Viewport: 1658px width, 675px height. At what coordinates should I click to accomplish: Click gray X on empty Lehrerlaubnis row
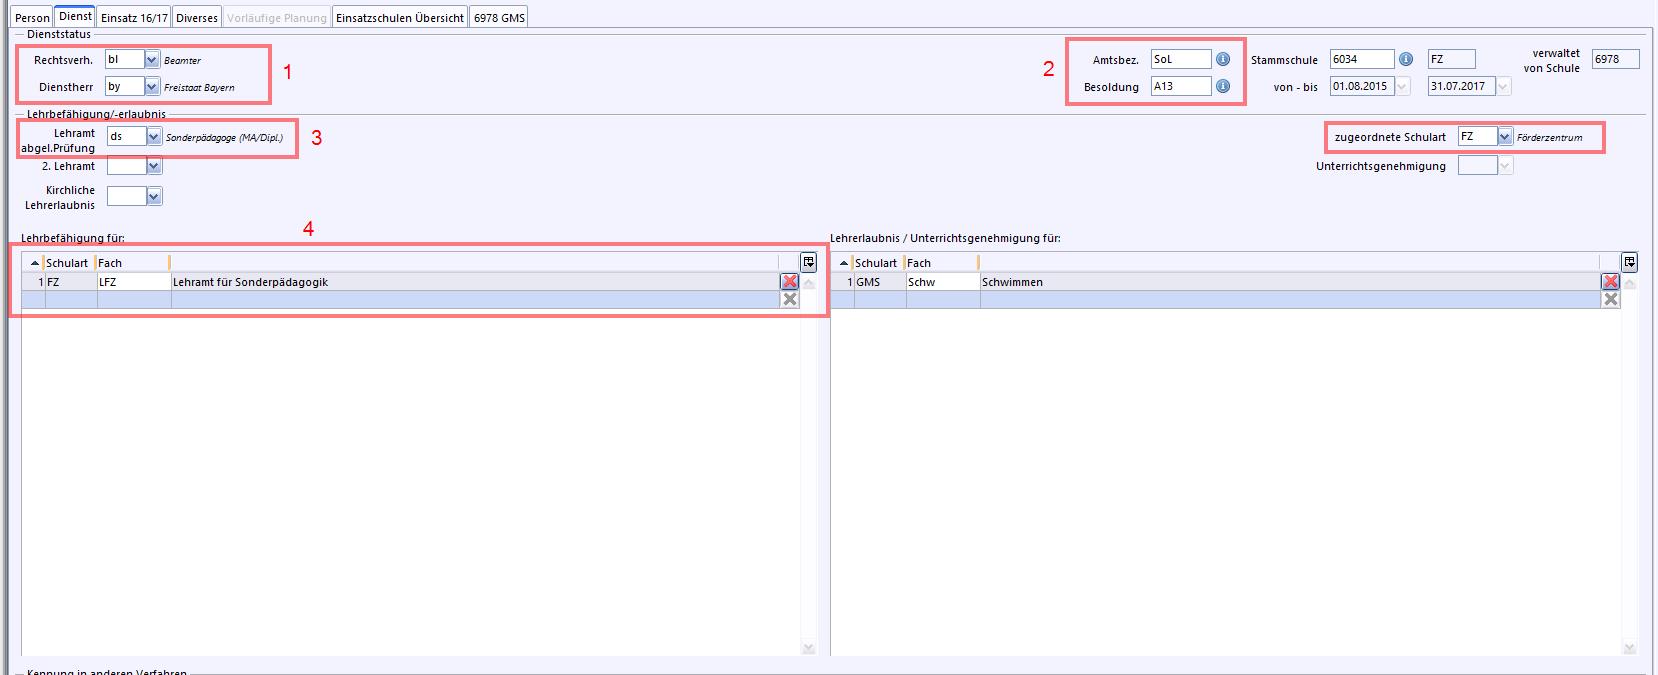pyautogui.click(x=1611, y=299)
